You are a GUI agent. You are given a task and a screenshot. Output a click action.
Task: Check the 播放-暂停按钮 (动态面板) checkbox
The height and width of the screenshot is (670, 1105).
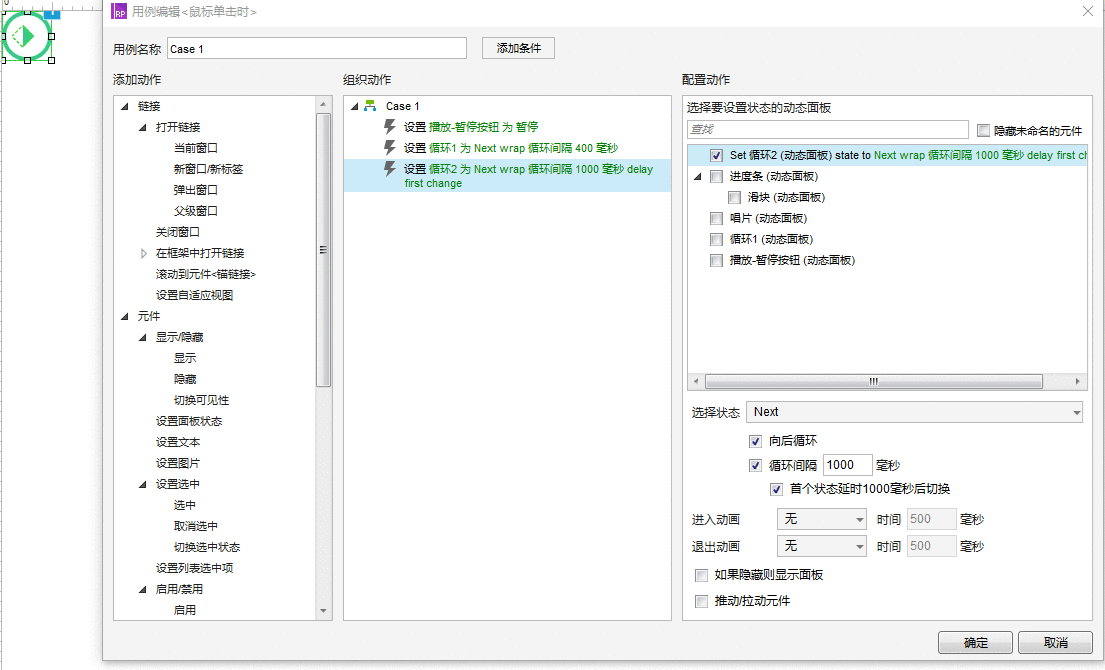click(716, 261)
